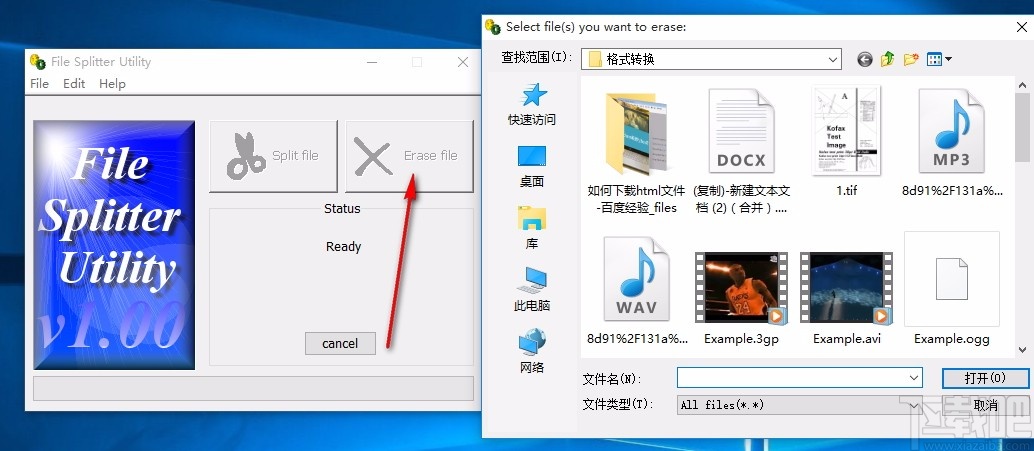
Task: Select the 如何下载html文件 folder
Action: click(x=636, y=152)
